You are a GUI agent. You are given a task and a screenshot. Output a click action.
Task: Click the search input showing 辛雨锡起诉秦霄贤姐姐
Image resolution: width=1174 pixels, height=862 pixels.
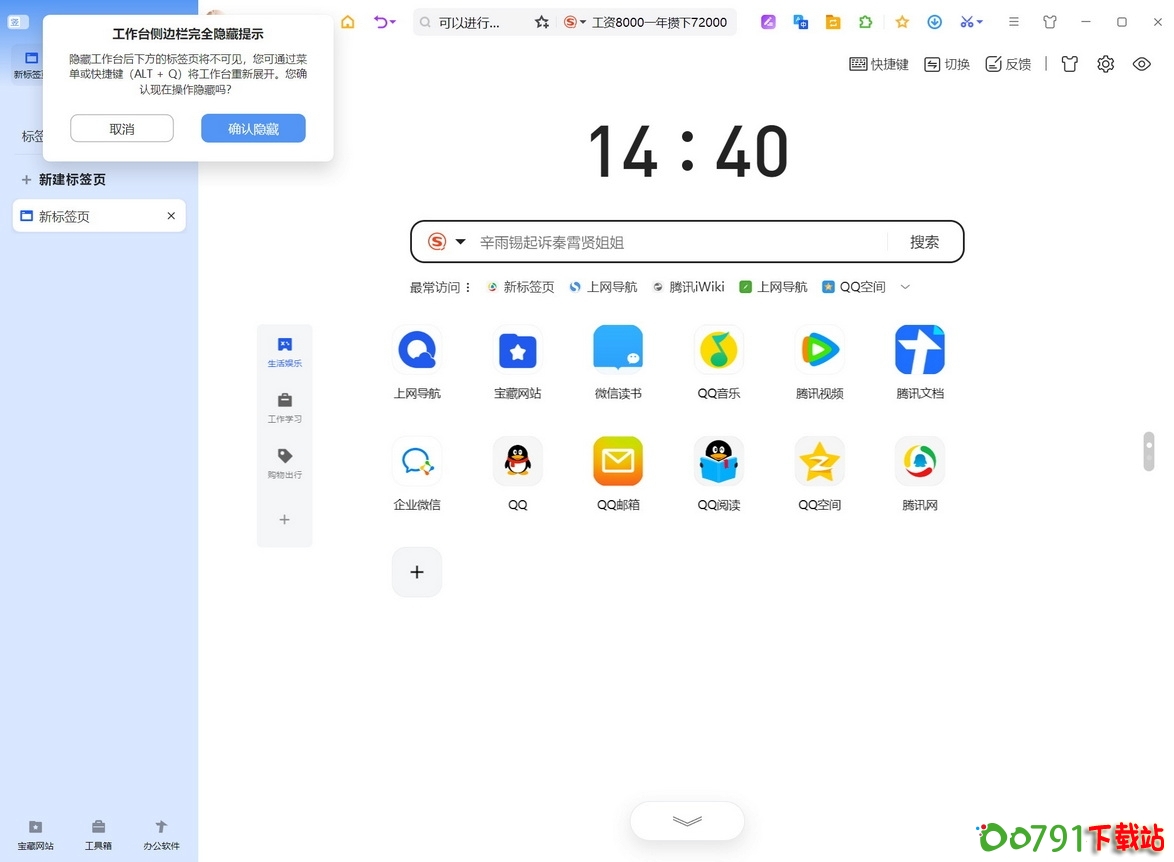coord(660,241)
